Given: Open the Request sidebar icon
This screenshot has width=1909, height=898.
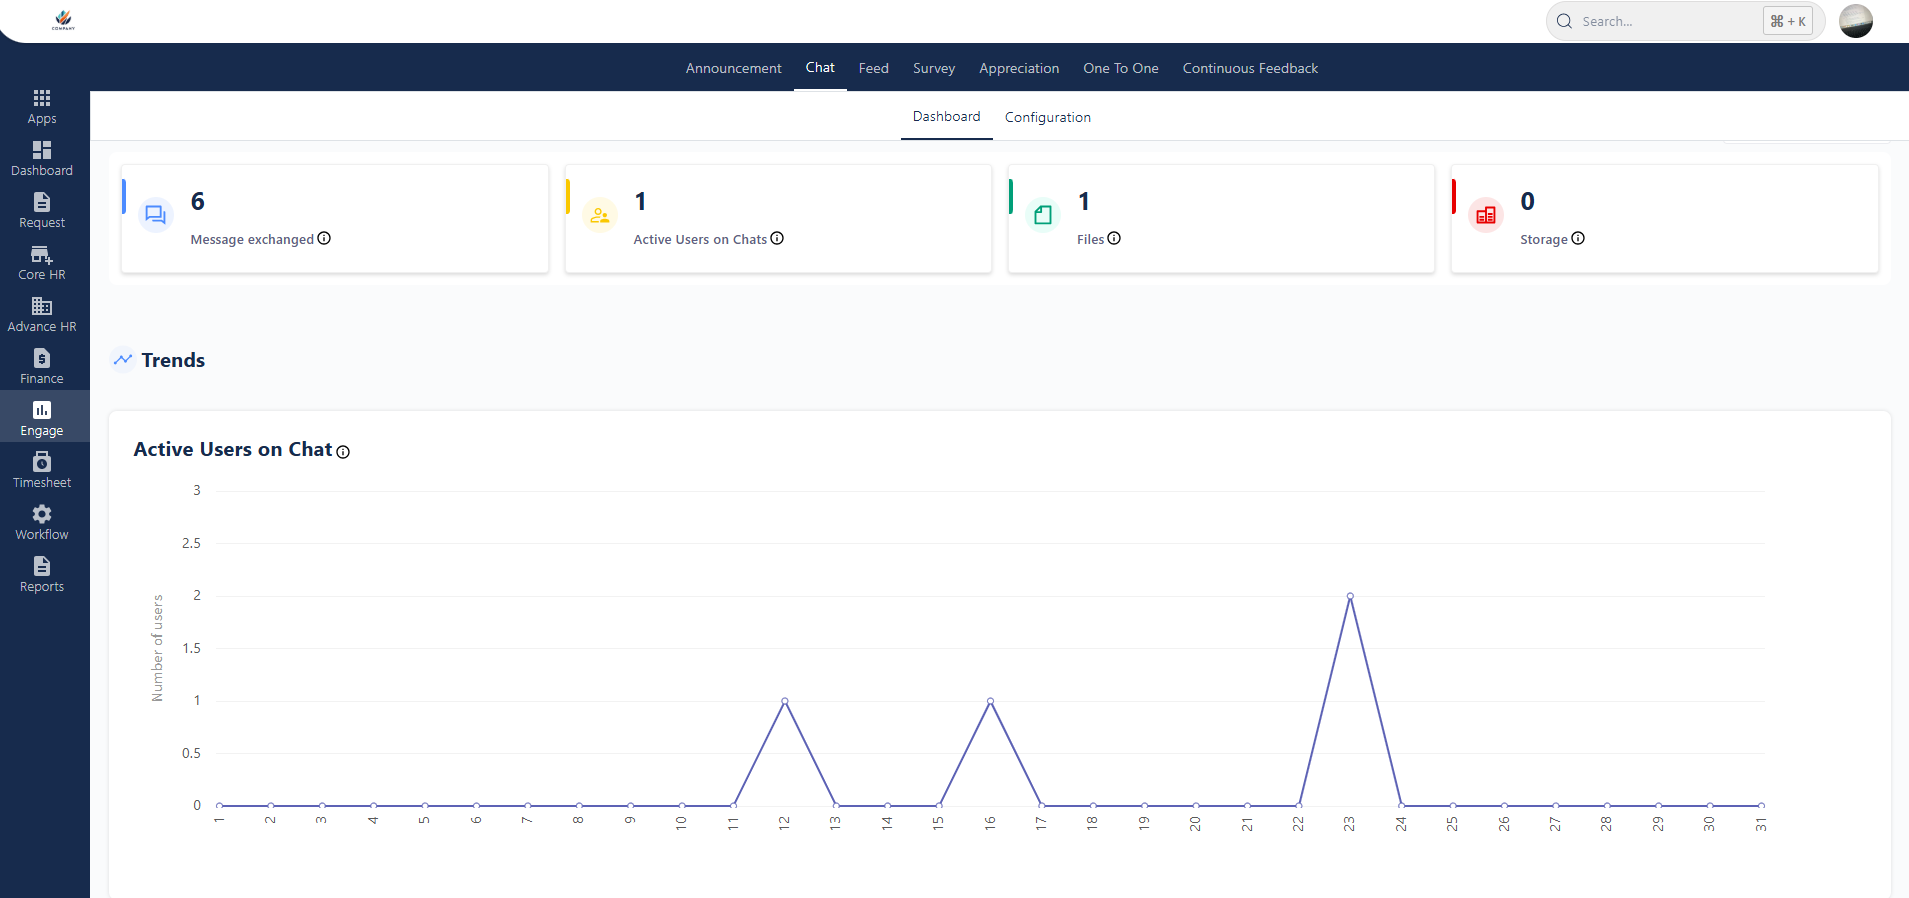Looking at the screenshot, I should click(42, 202).
